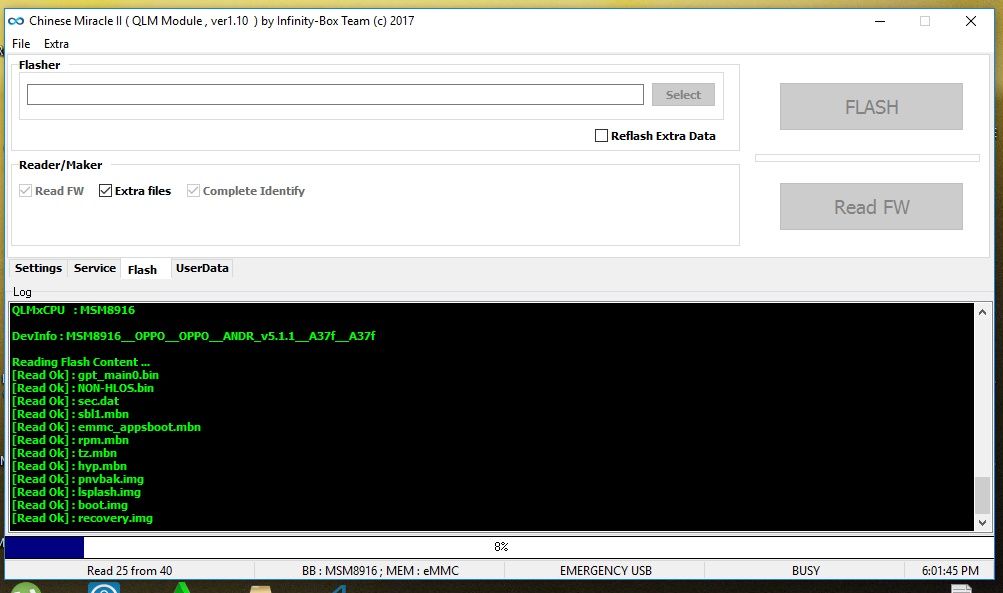Click the empty progress bar under the FLASH button
Image resolution: width=1003 pixels, height=593 pixels.
click(867, 158)
